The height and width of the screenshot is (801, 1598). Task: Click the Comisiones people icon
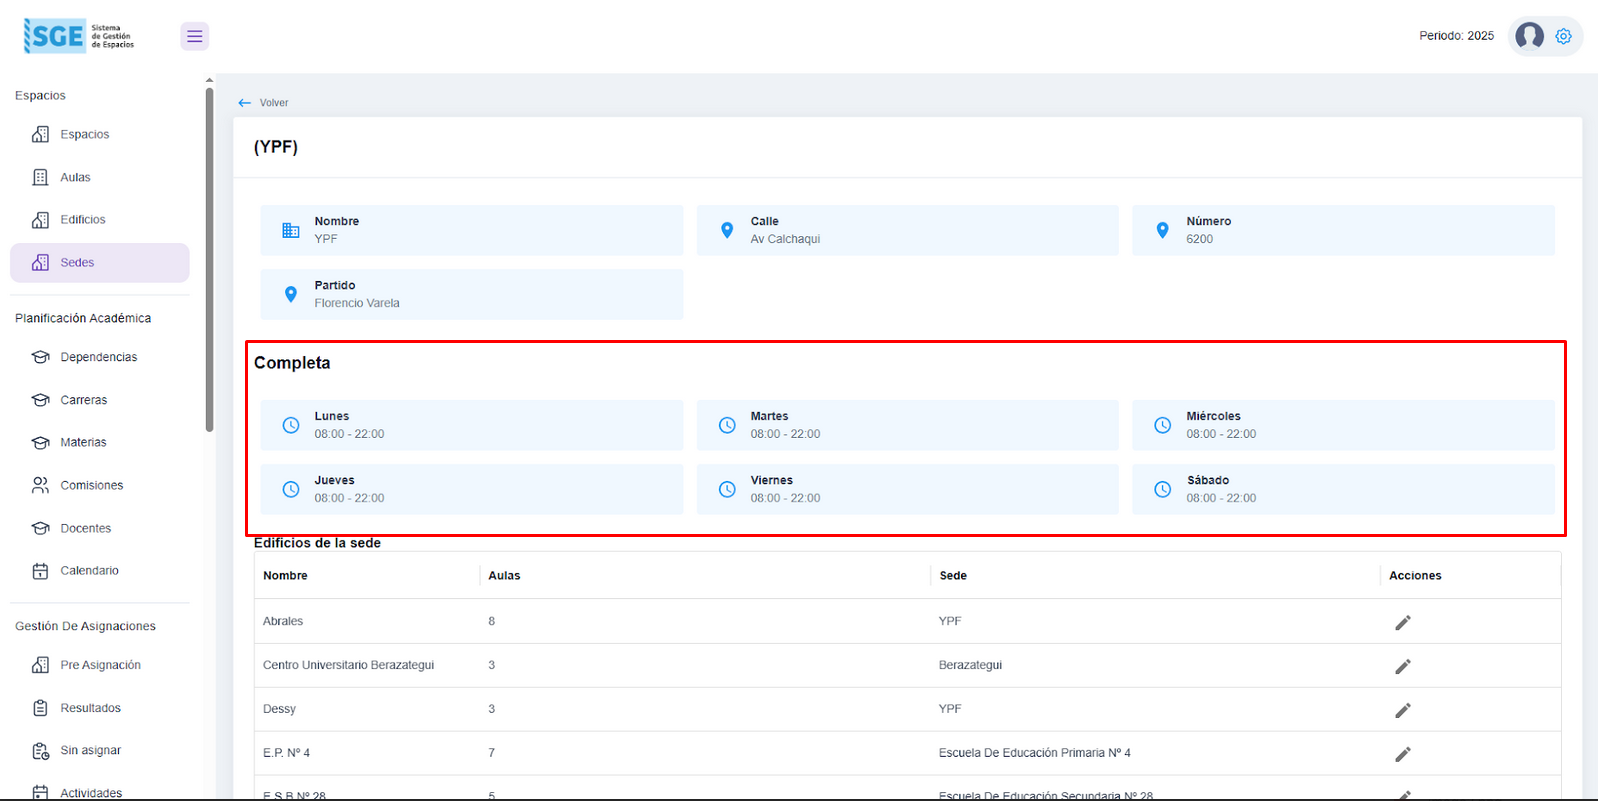pyautogui.click(x=40, y=485)
